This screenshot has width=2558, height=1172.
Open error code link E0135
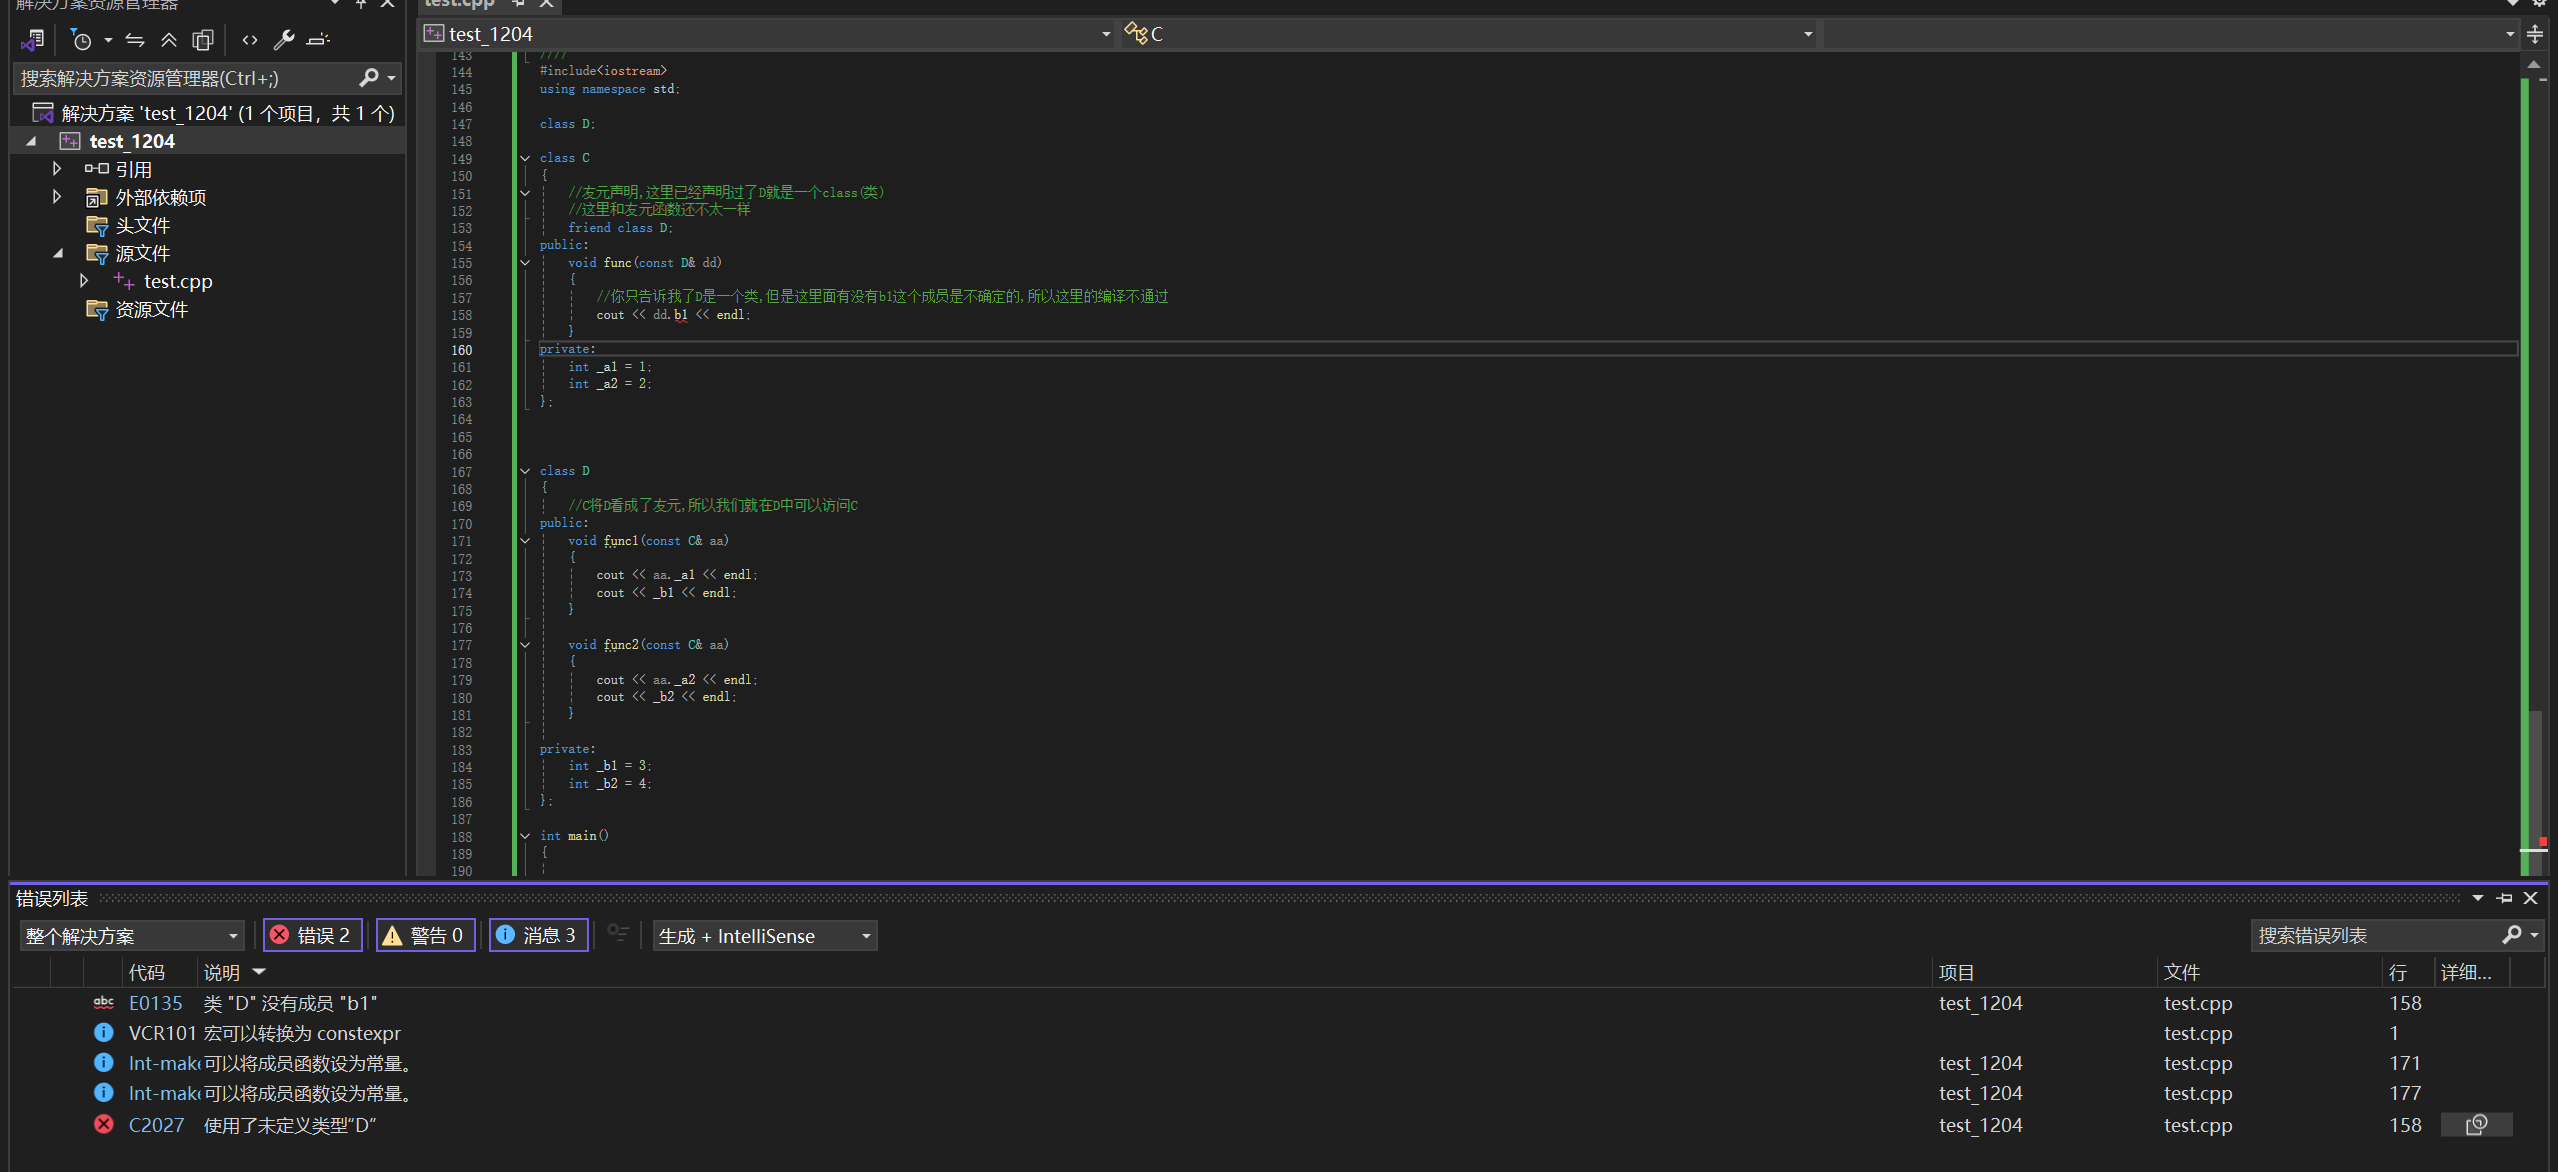[156, 1003]
